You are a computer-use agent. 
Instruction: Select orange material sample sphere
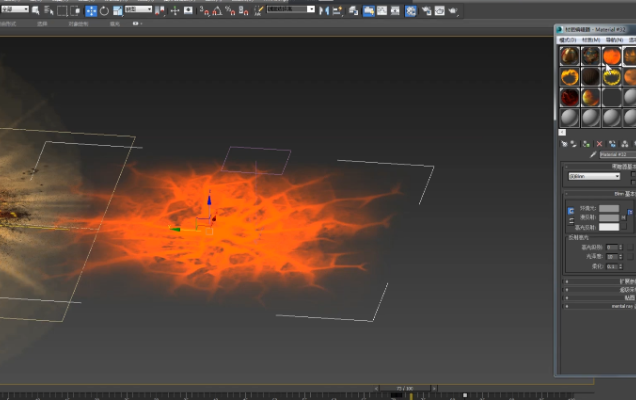click(612, 56)
